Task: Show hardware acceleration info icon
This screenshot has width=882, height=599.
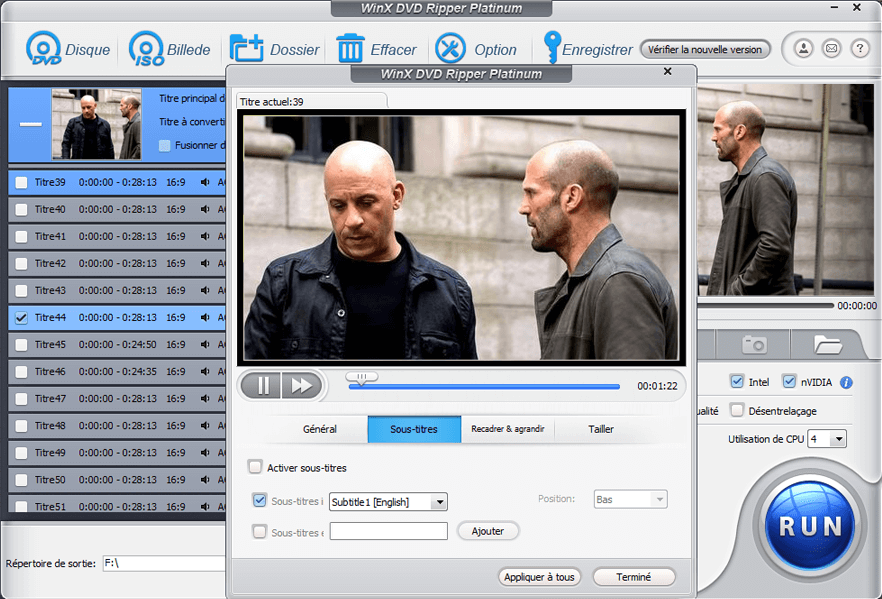Action: [x=846, y=382]
